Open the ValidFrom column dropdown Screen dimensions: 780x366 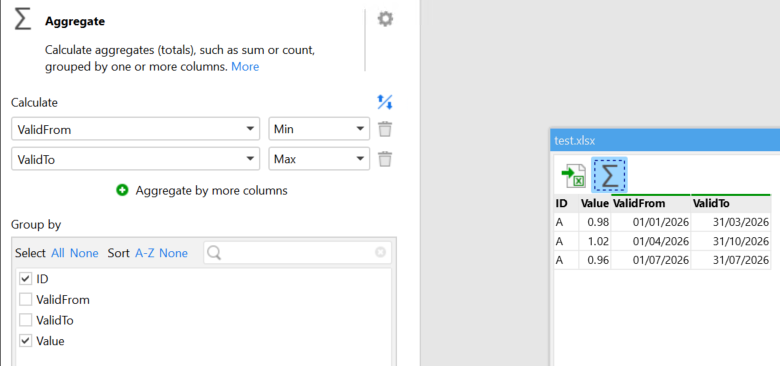coord(135,129)
